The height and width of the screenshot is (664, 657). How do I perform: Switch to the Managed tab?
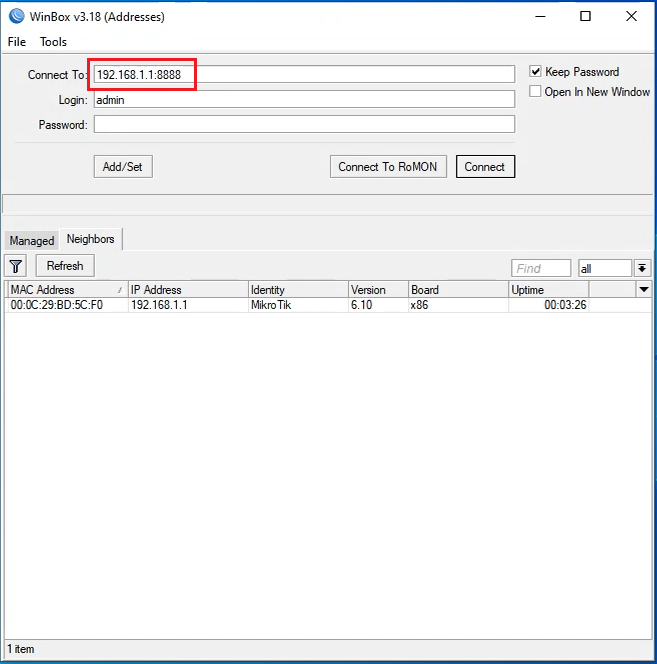32,241
